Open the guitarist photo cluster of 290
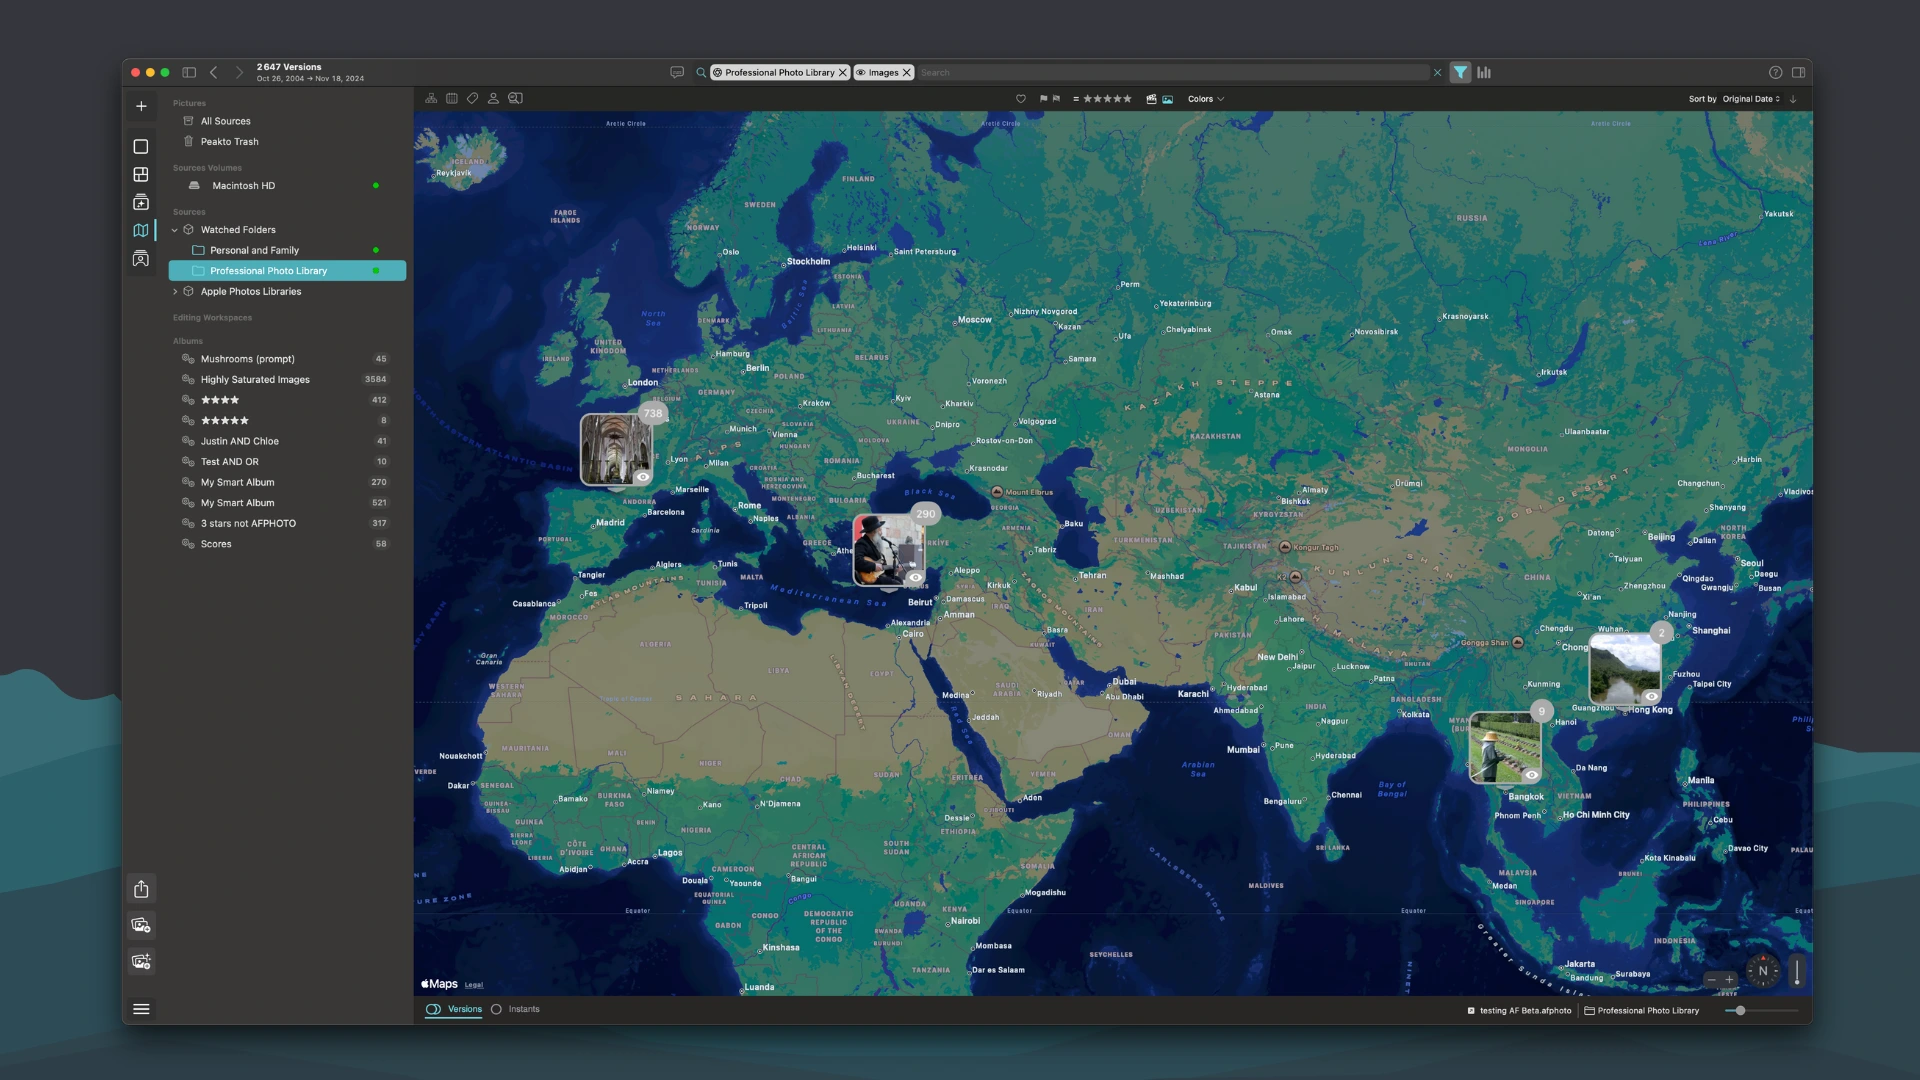 889,551
